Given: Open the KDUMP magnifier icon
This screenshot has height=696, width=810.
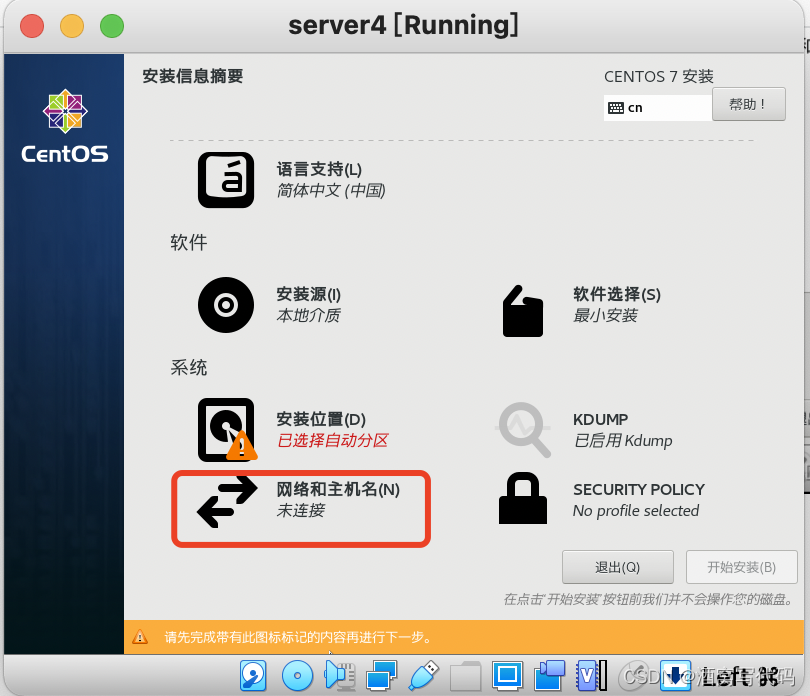Looking at the screenshot, I should click(x=523, y=429).
